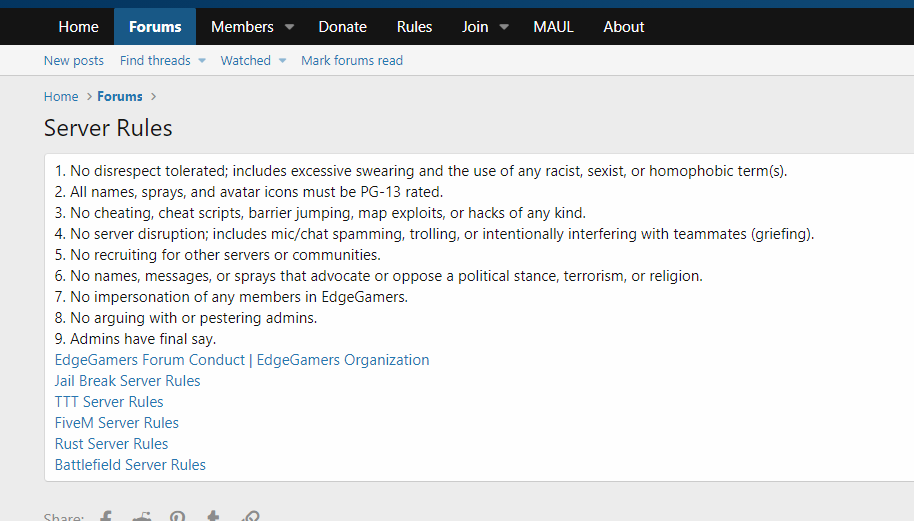
Task: Click the Server Rules page title
Action: click(x=108, y=128)
